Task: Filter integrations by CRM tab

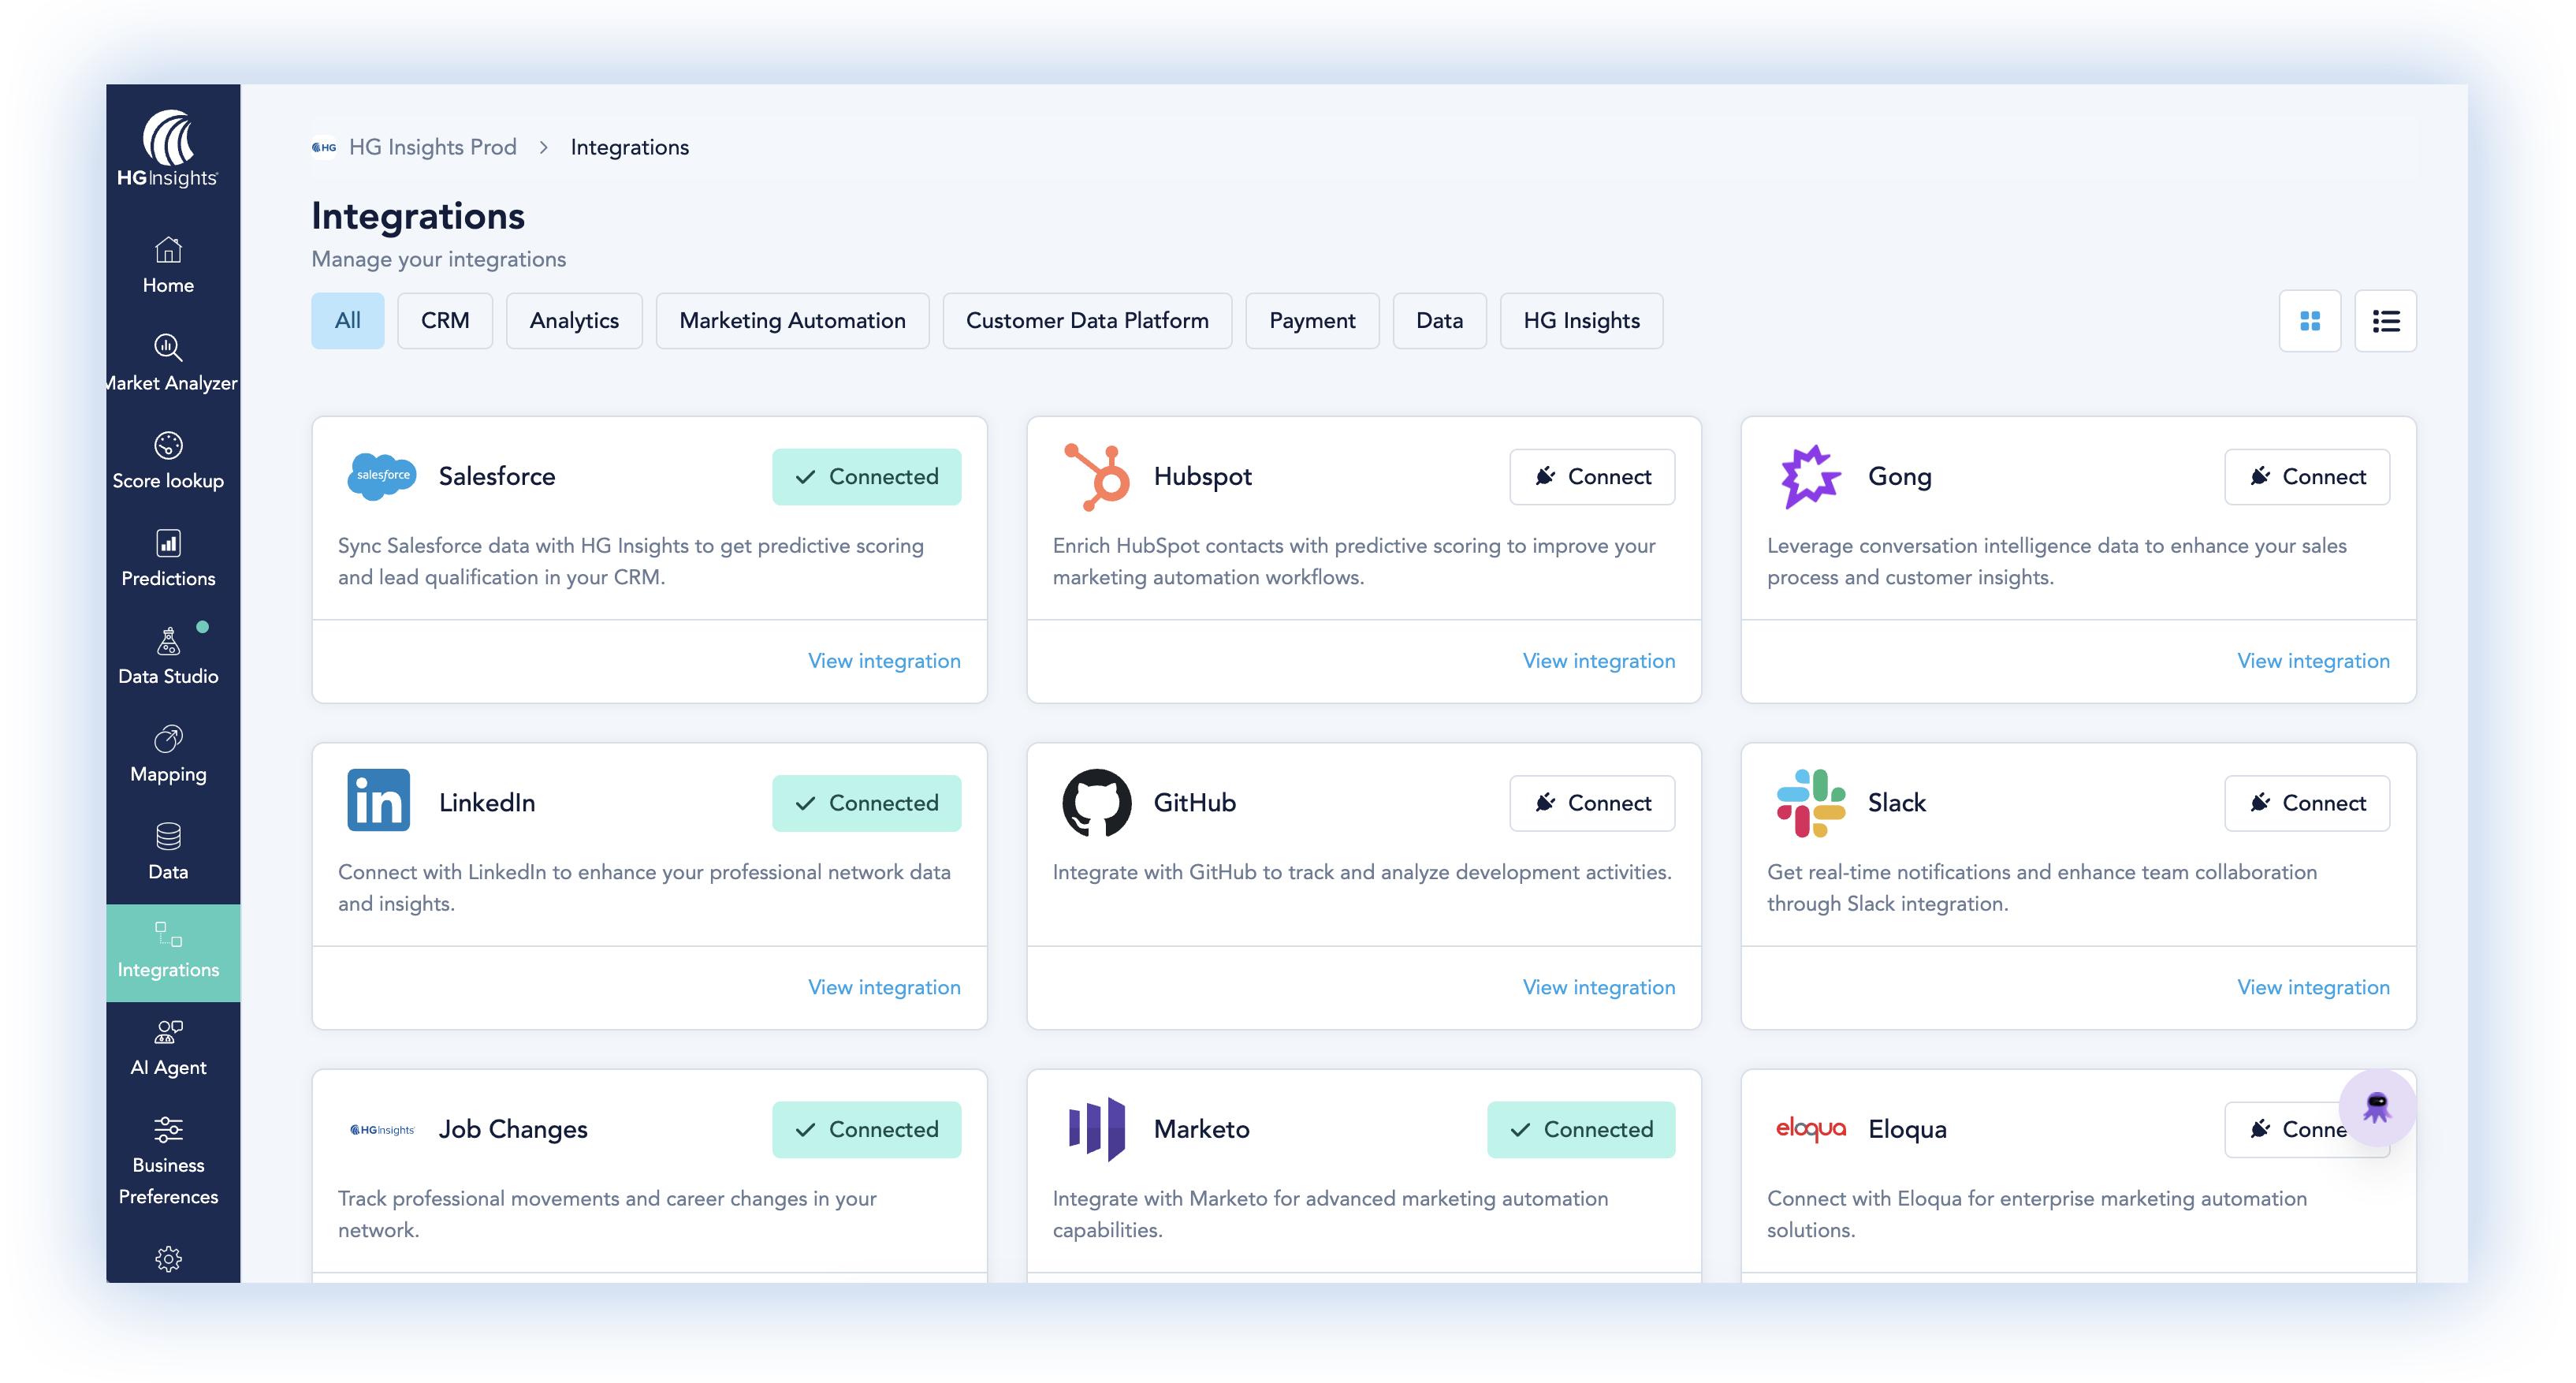Action: pyautogui.click(x=445, y=321)
